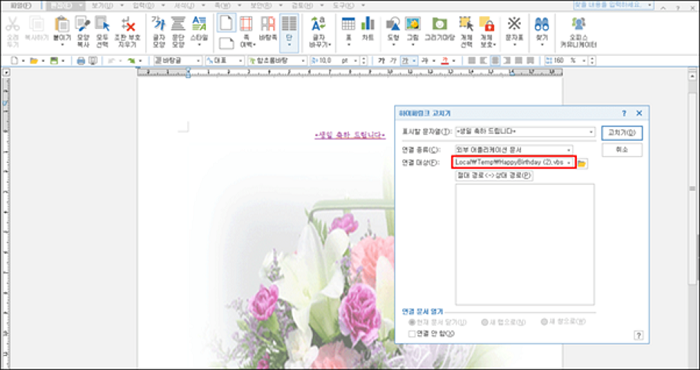Click the master page (바탕쪽) icon
The width and height of the screenshot is (700, 370).
[268, 24]
